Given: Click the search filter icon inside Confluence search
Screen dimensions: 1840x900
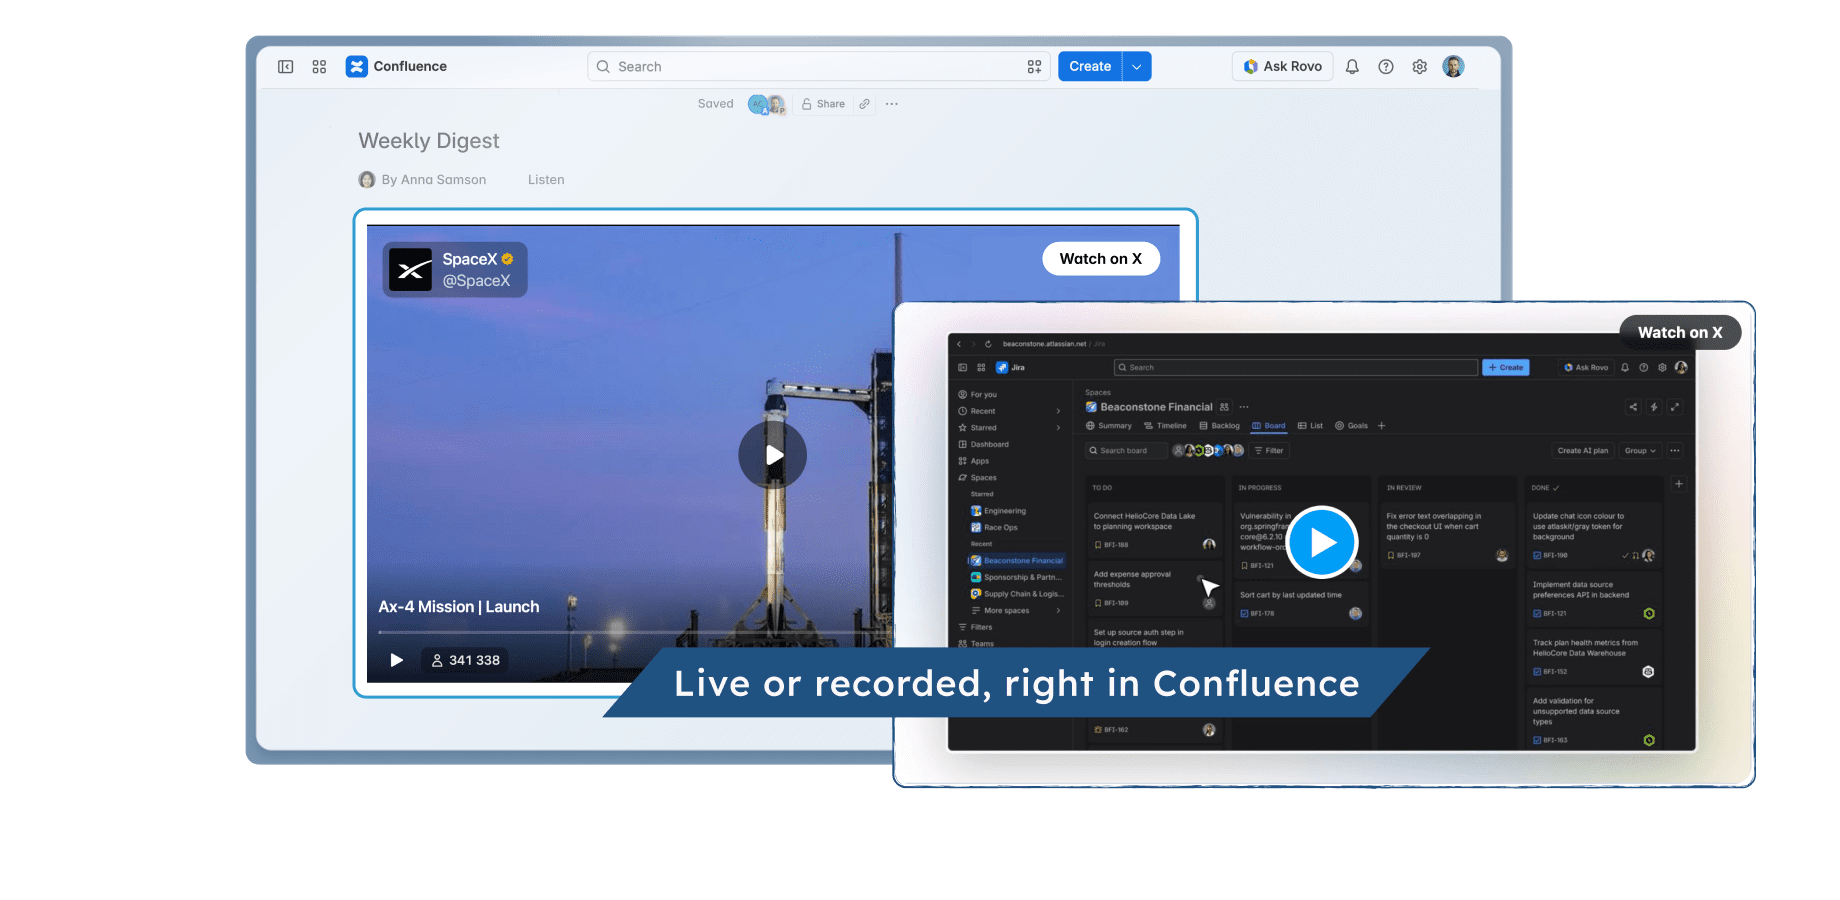Looking at the screenshot, I should [x=1034, y=67].
